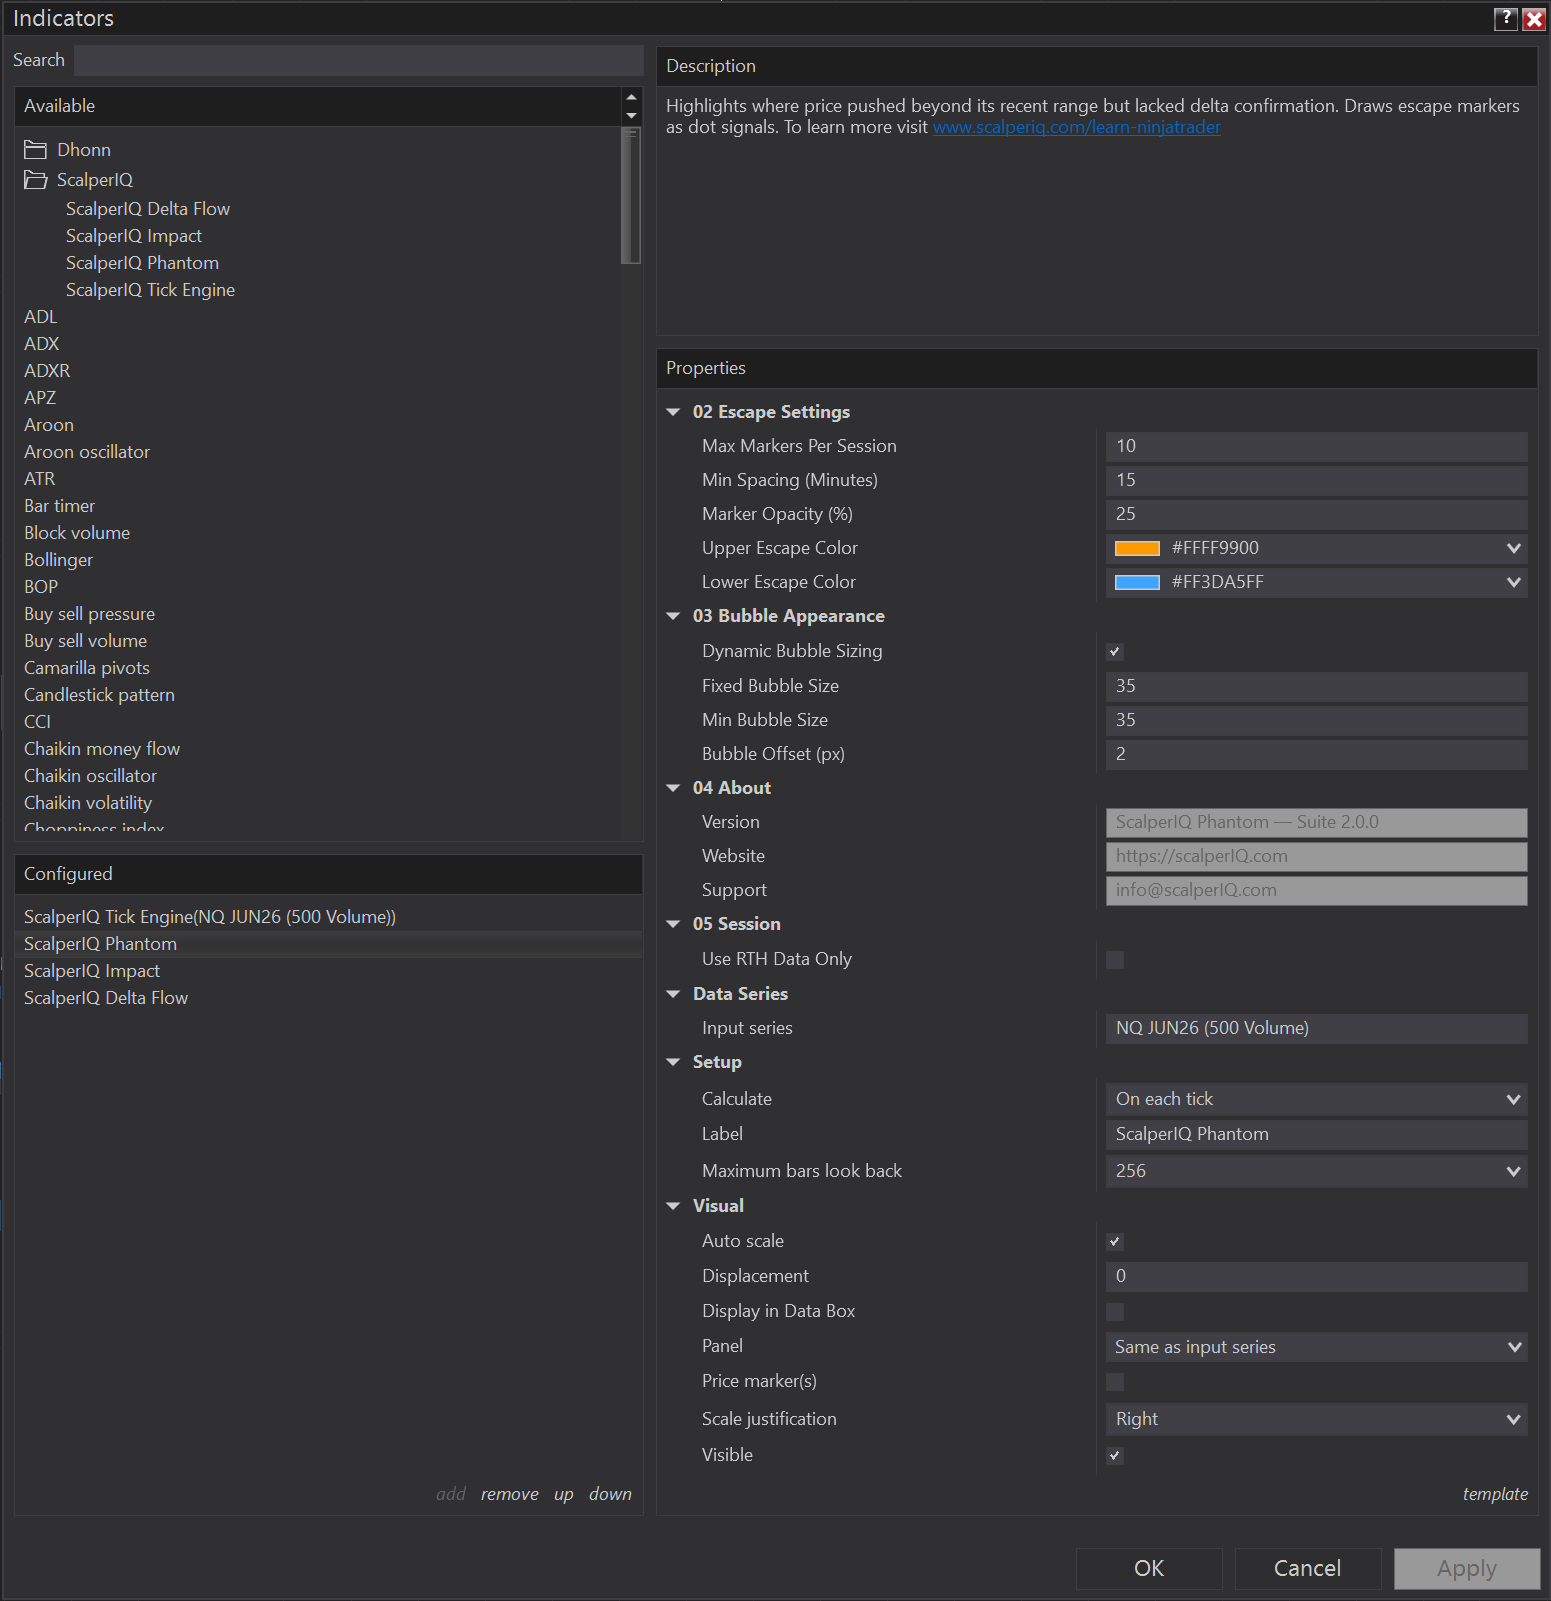Select configured ScalperIQ Impact entry
The width and height of the screenshot is (1551, 1601).
pyautogui.click(x=92, y=971)
